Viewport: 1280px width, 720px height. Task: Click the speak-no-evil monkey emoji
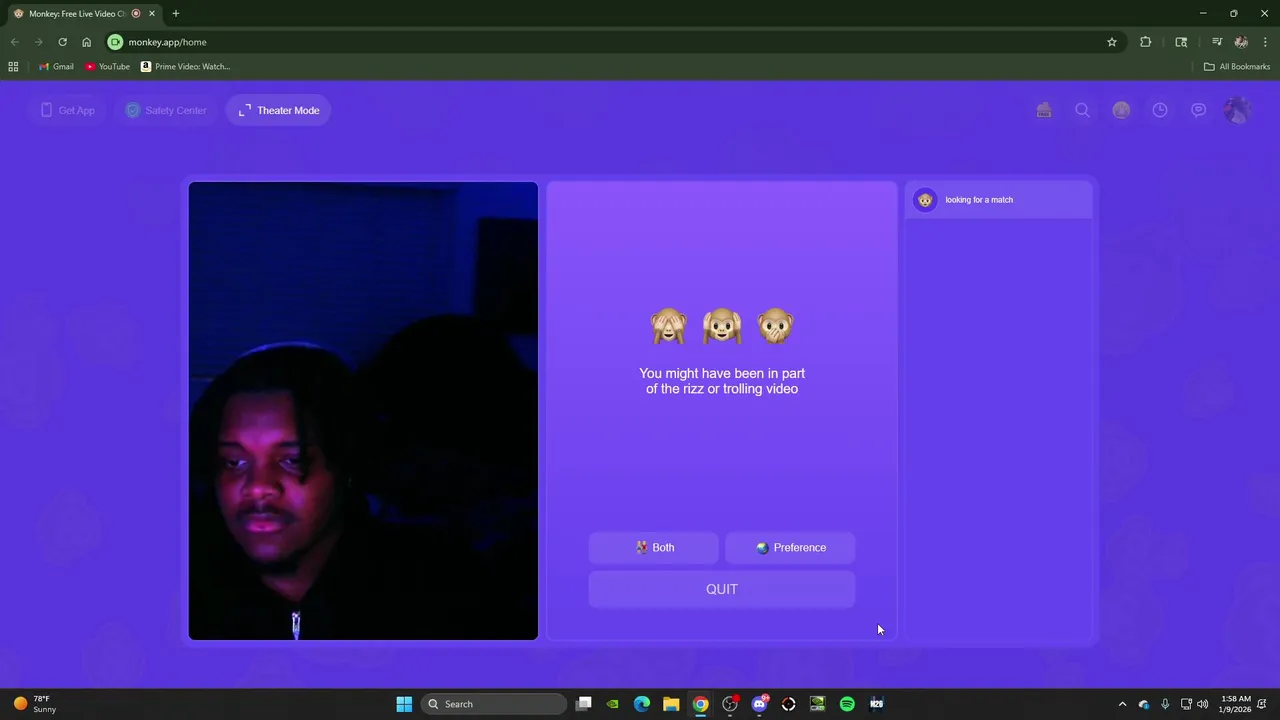pos(775,327)
